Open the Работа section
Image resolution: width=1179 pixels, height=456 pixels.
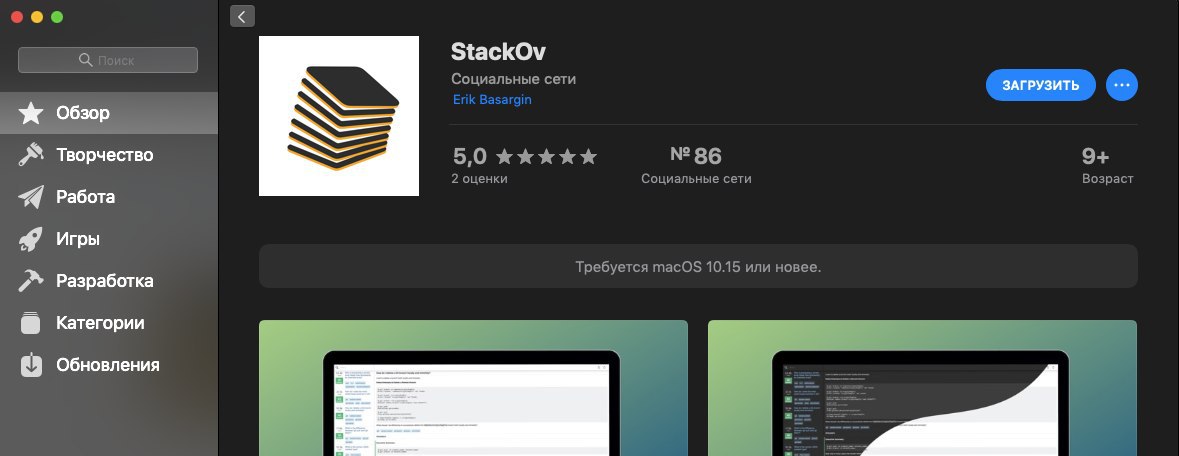pos(109,197)
